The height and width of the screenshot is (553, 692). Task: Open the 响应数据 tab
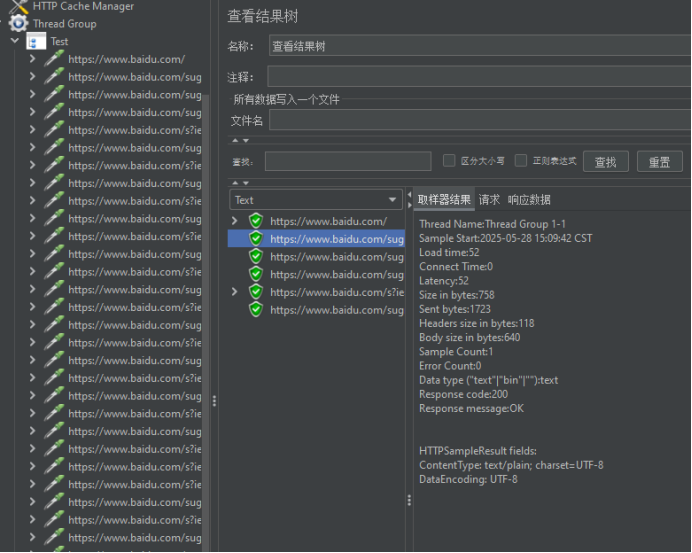click(x=529, y=200)
